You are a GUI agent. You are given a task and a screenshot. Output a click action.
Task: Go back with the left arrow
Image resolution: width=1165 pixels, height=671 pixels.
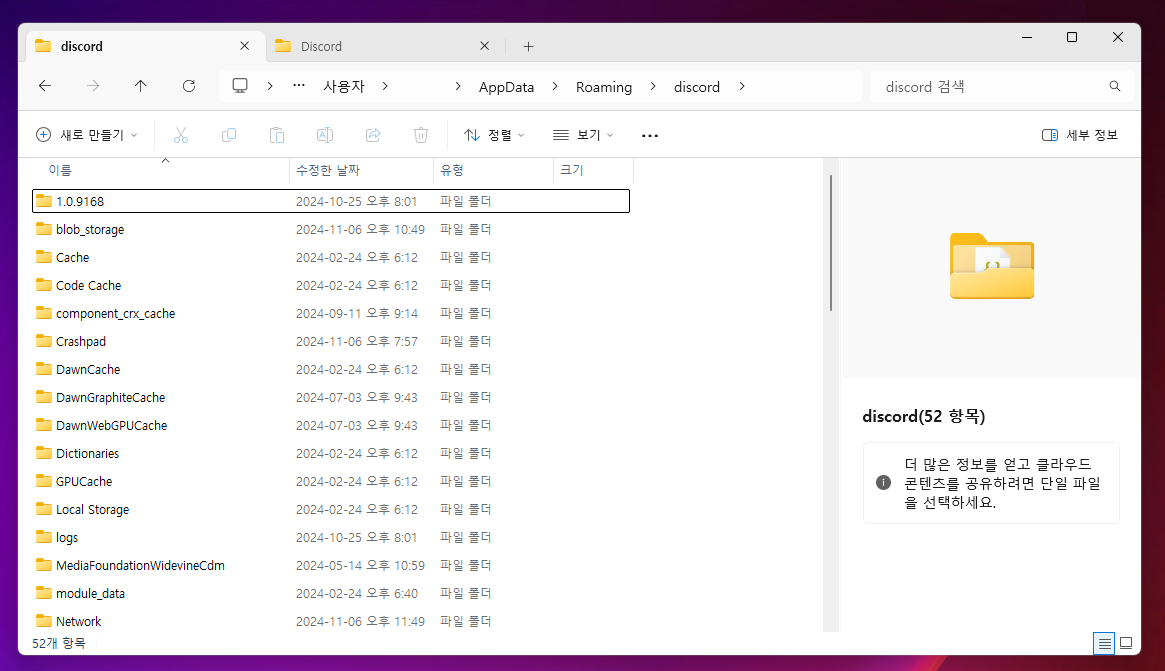pyautogui.click(x=45, y=86)
